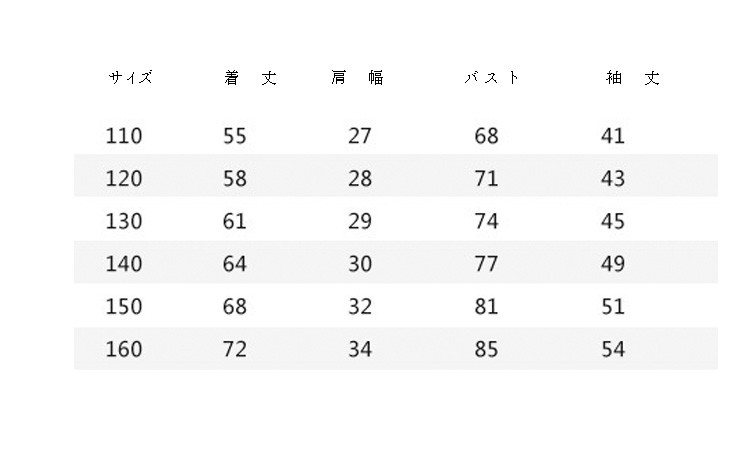Select the size 130 row label
Viewport: 750px width, 456px height.
(124, 221)
